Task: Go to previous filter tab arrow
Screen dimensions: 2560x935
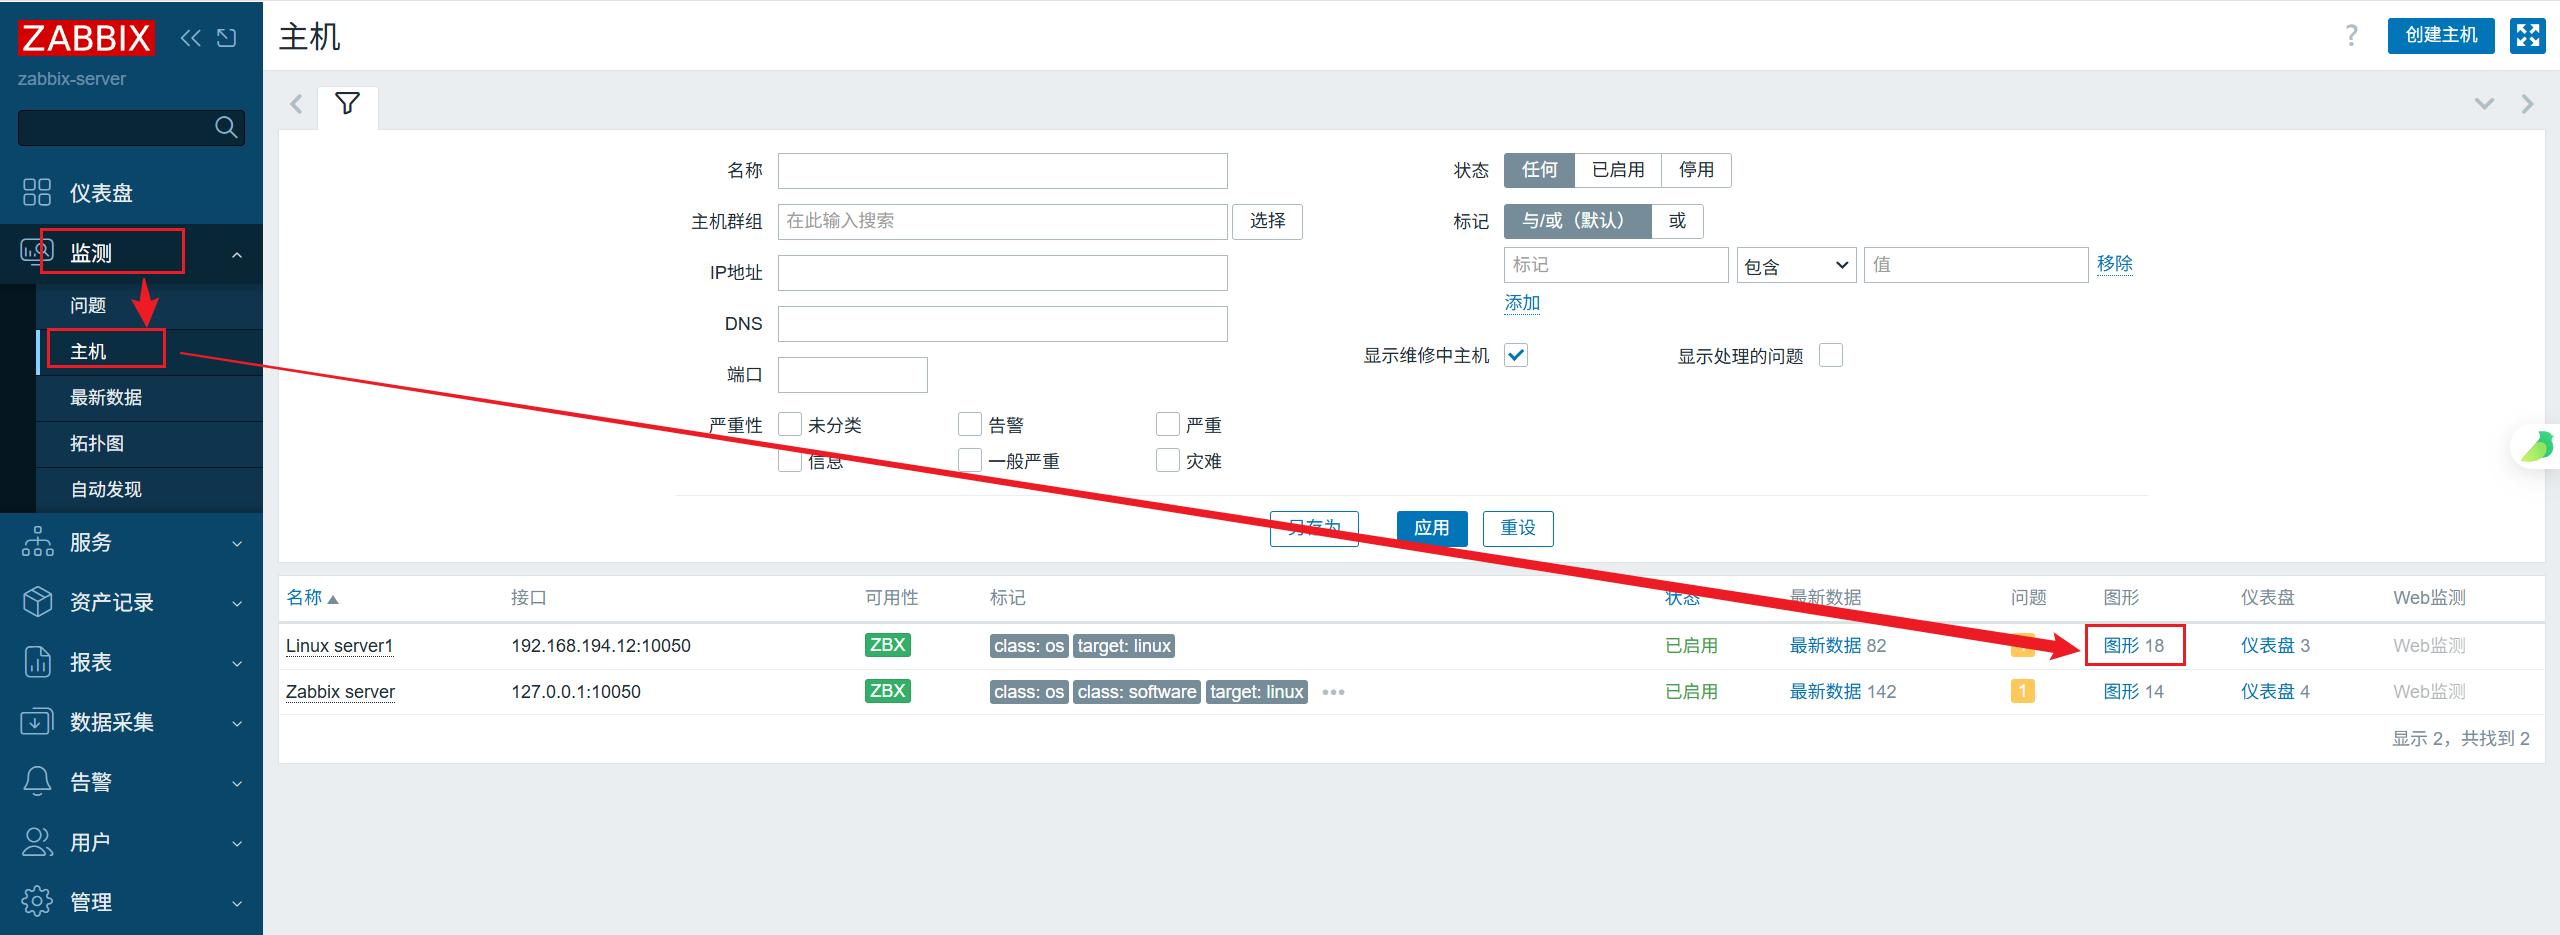Action: click(296, 104)
